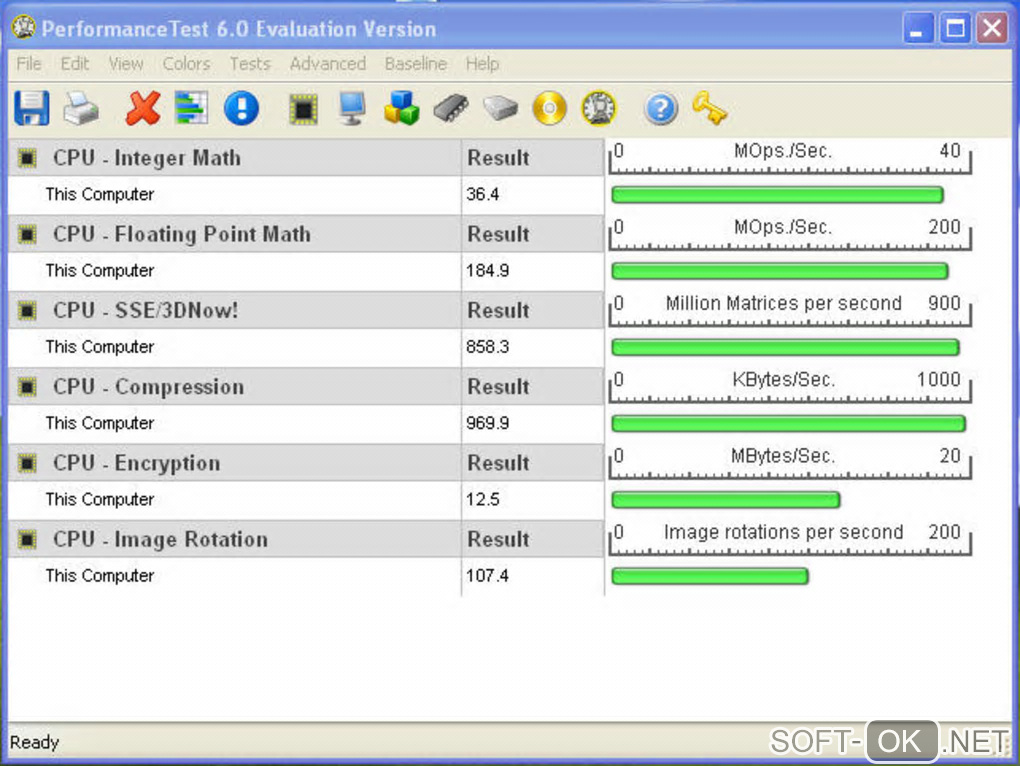Open the Colors menu
Viewport: 1020px width, 766px height.
tap(186, 64)
